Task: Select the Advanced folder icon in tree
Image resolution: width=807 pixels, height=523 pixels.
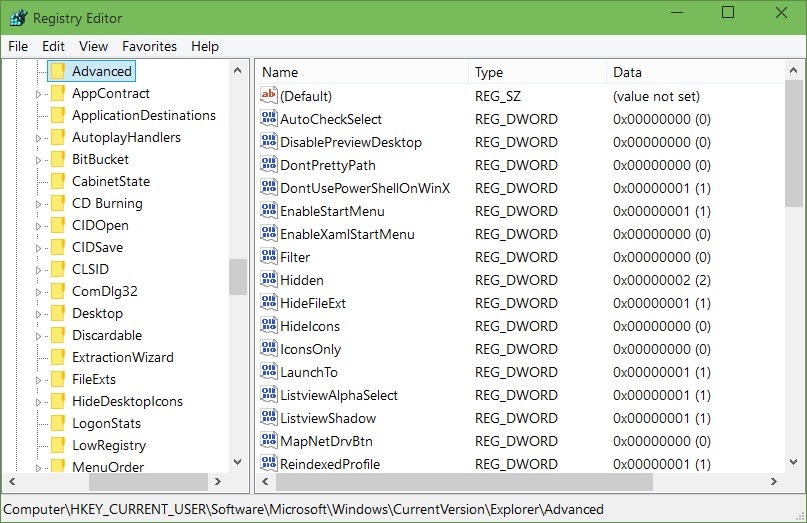Action: tap(58, 71)
